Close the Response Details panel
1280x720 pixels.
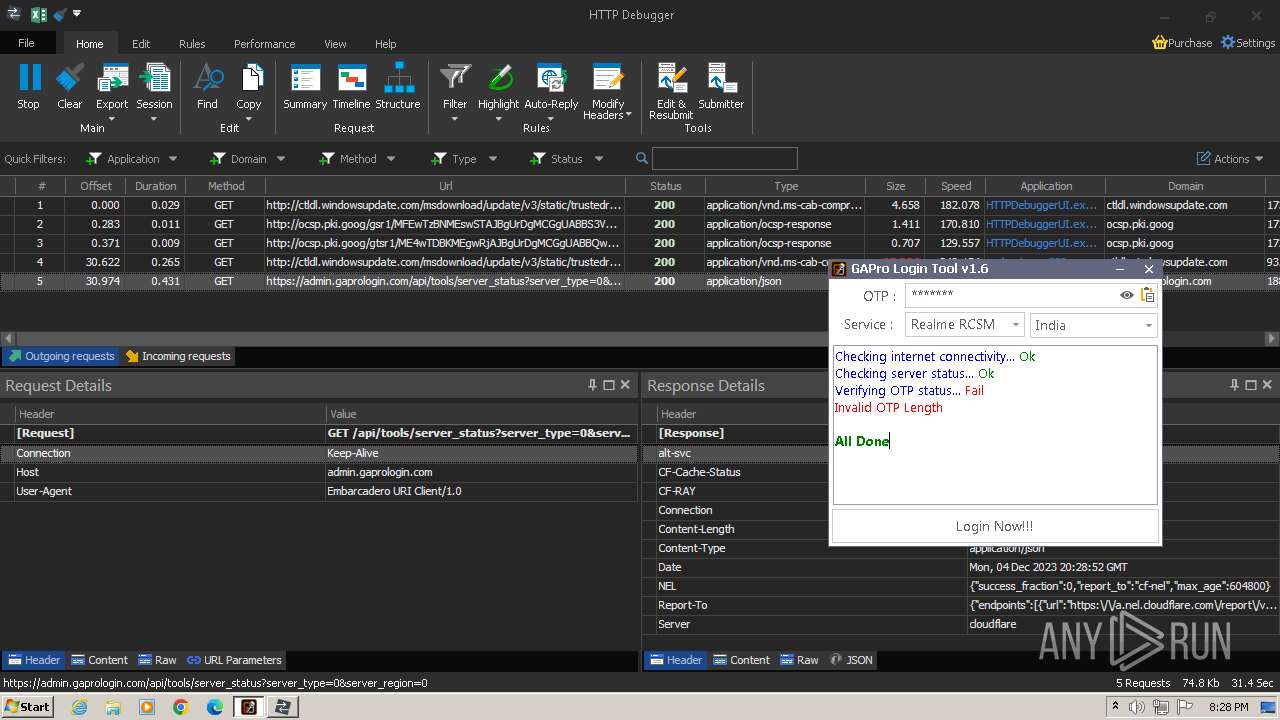pos(1267,385)
